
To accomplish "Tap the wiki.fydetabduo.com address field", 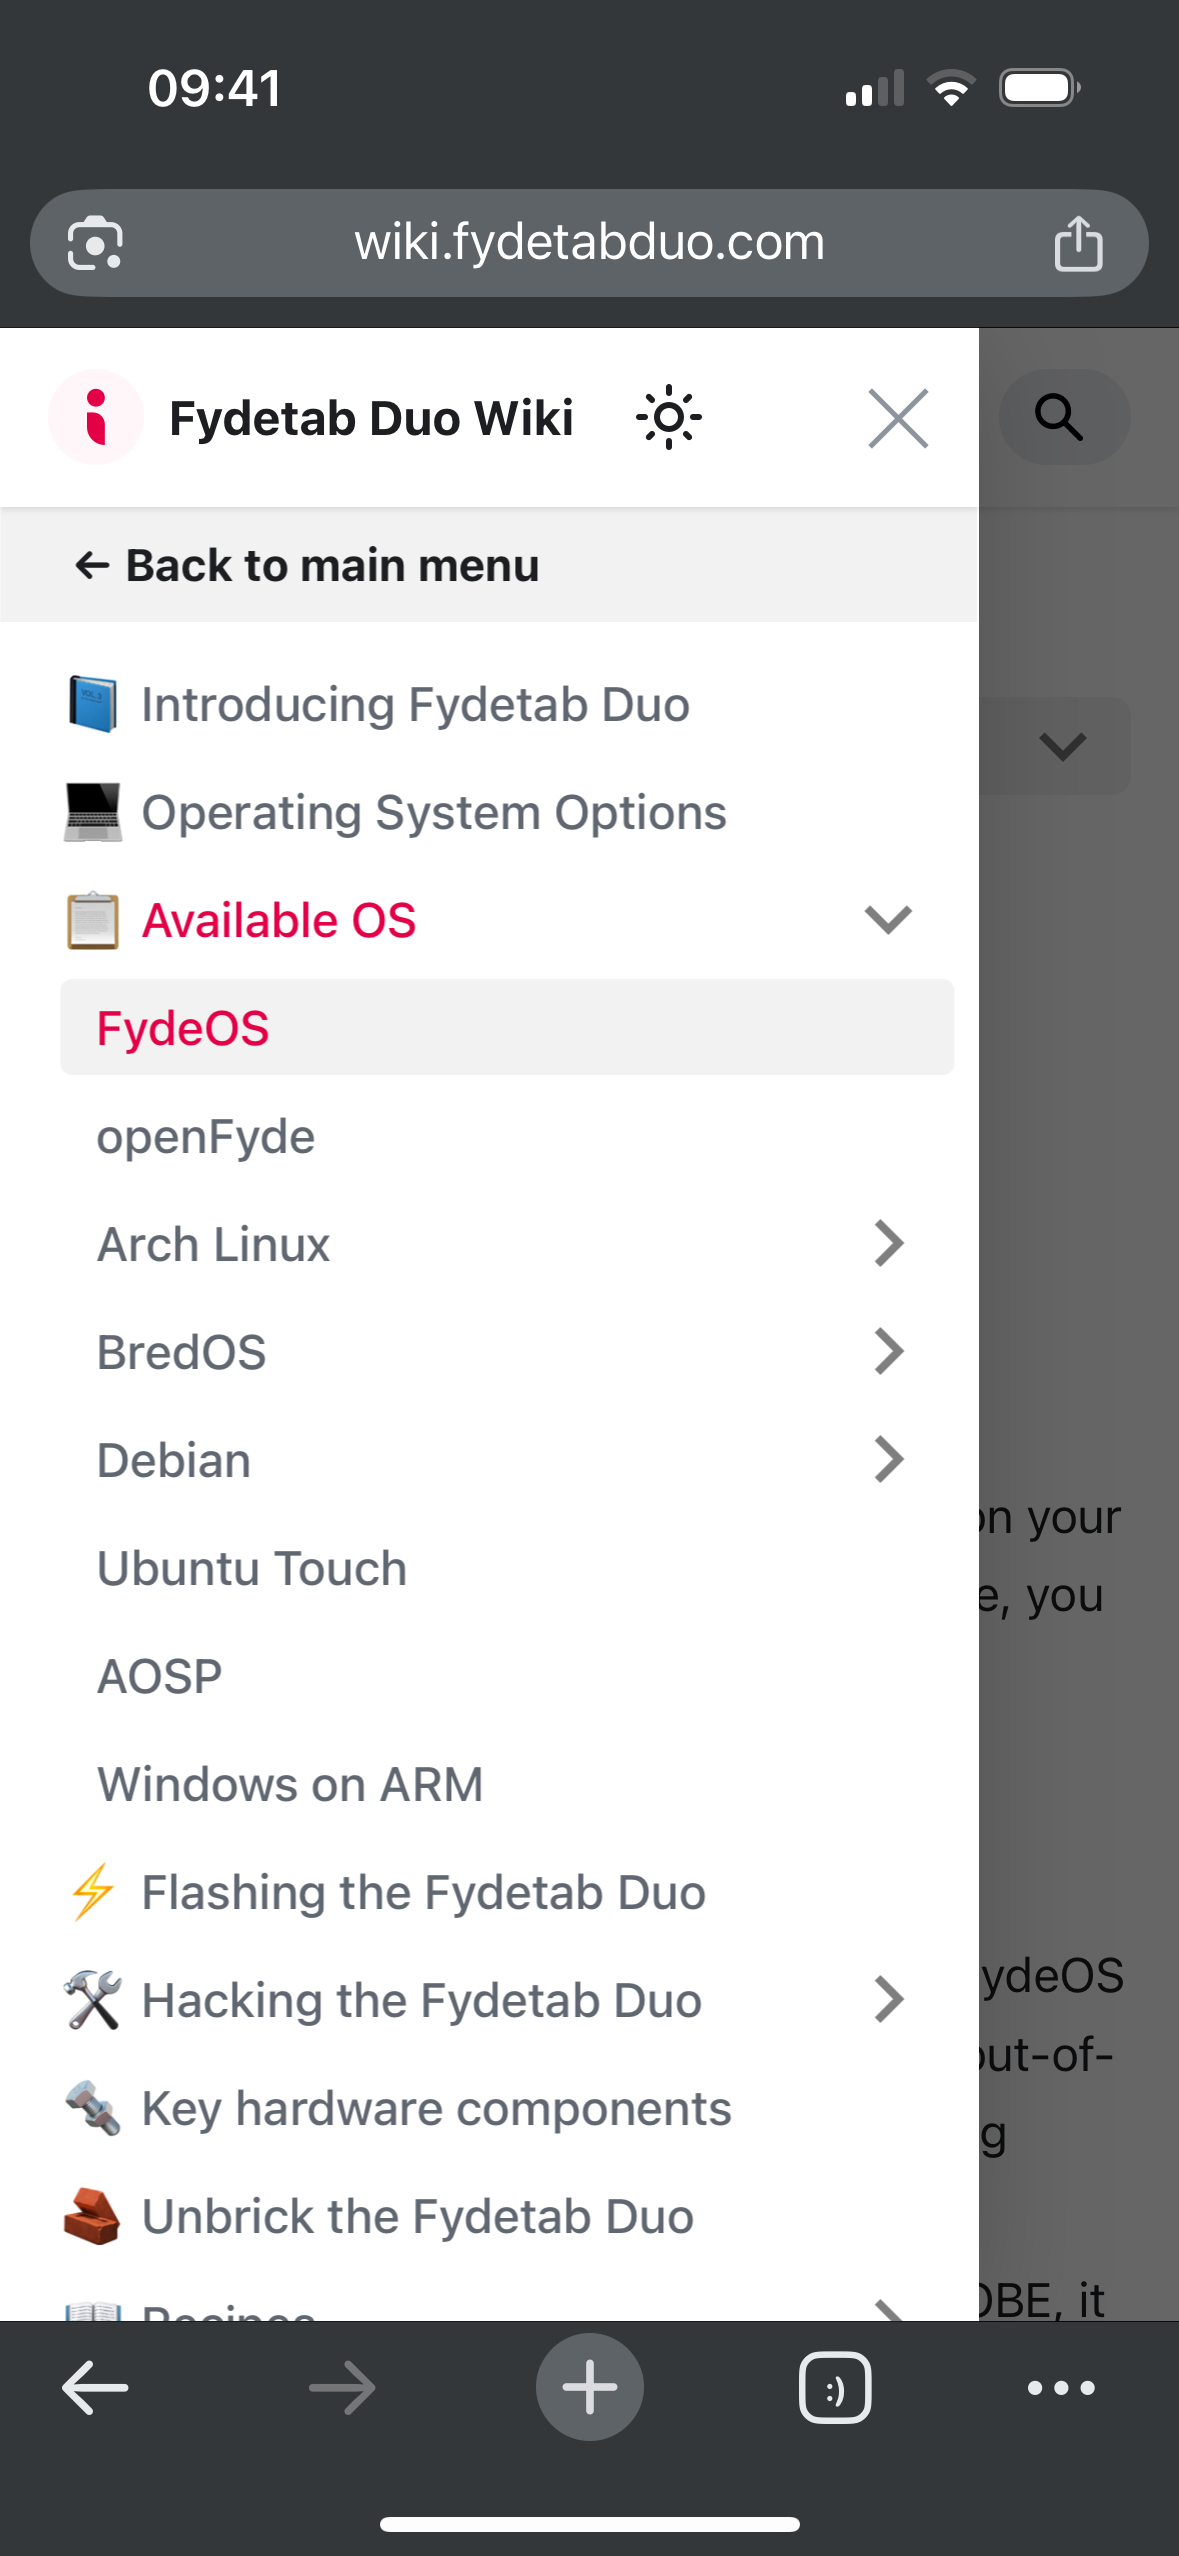I will point(589,243).
